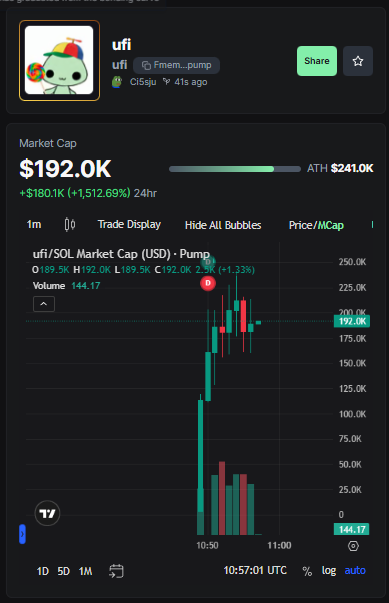Click the 192.0K current price label
This screenshot has height=603, width=389.
click(x=352, y=321)
